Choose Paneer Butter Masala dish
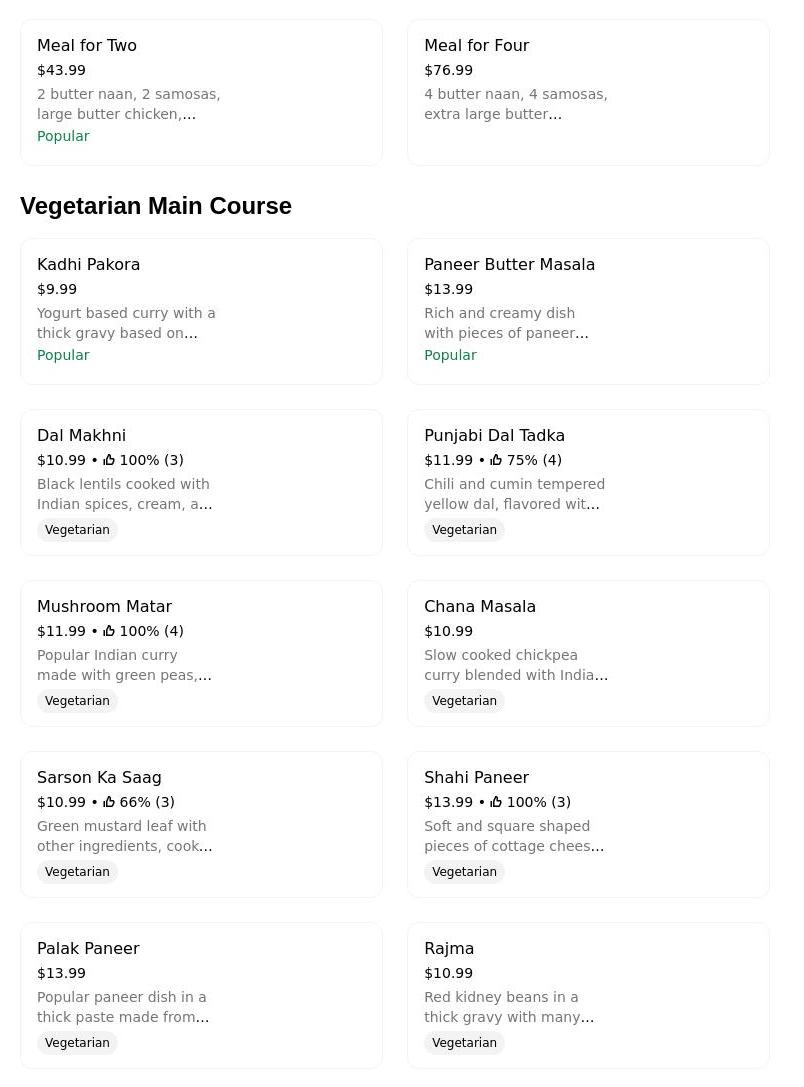Image resolution: width=804 pixels, height=1087 pixels. [x=588, y=311]
